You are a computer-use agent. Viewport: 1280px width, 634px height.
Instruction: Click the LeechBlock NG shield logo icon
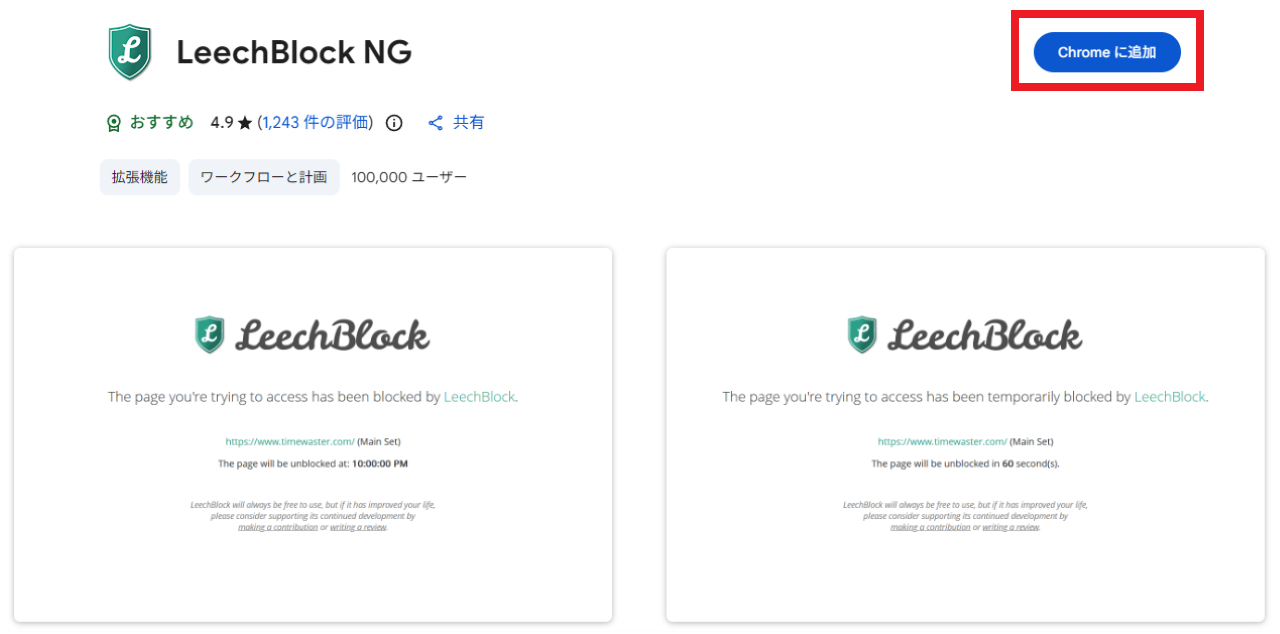tap(129, 50)
